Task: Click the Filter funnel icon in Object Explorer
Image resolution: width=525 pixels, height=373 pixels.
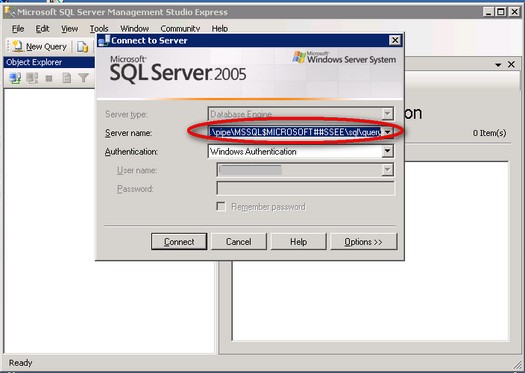Action: (x=83, y=78)
